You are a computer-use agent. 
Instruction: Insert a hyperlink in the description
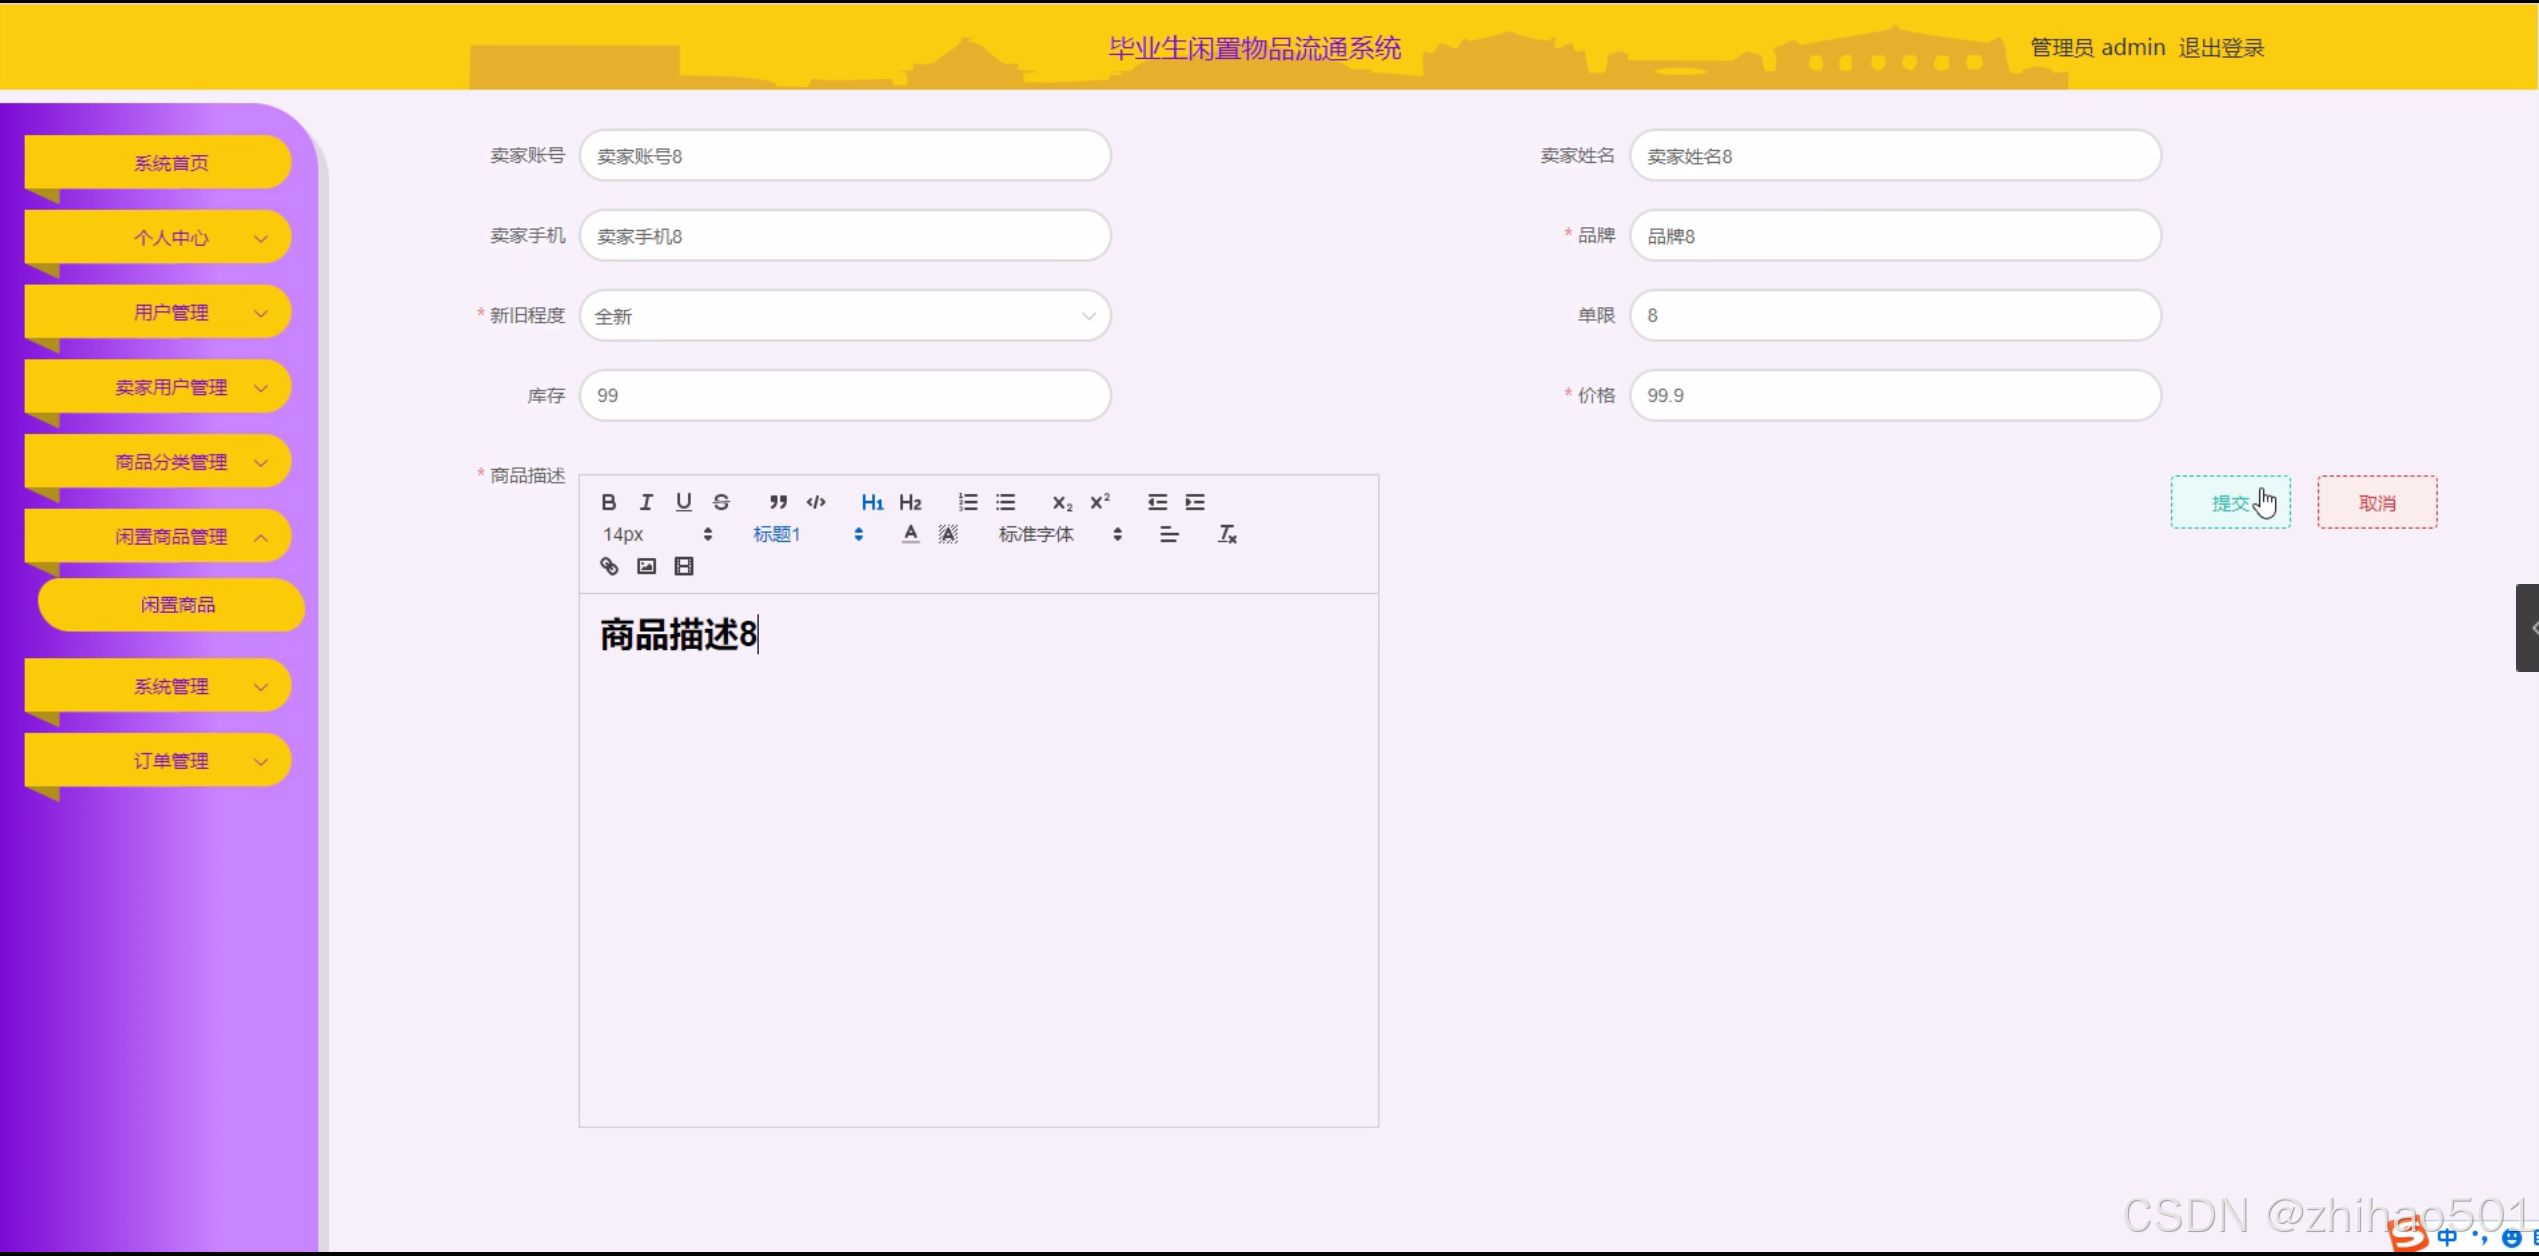609,566
